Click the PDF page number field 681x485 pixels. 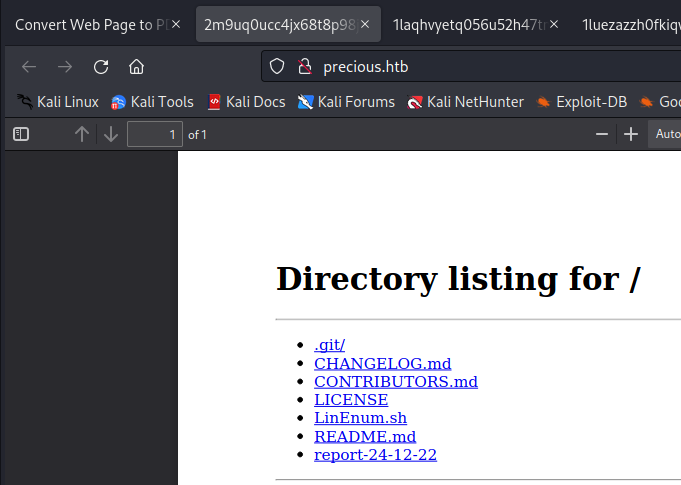coord(155,134)
